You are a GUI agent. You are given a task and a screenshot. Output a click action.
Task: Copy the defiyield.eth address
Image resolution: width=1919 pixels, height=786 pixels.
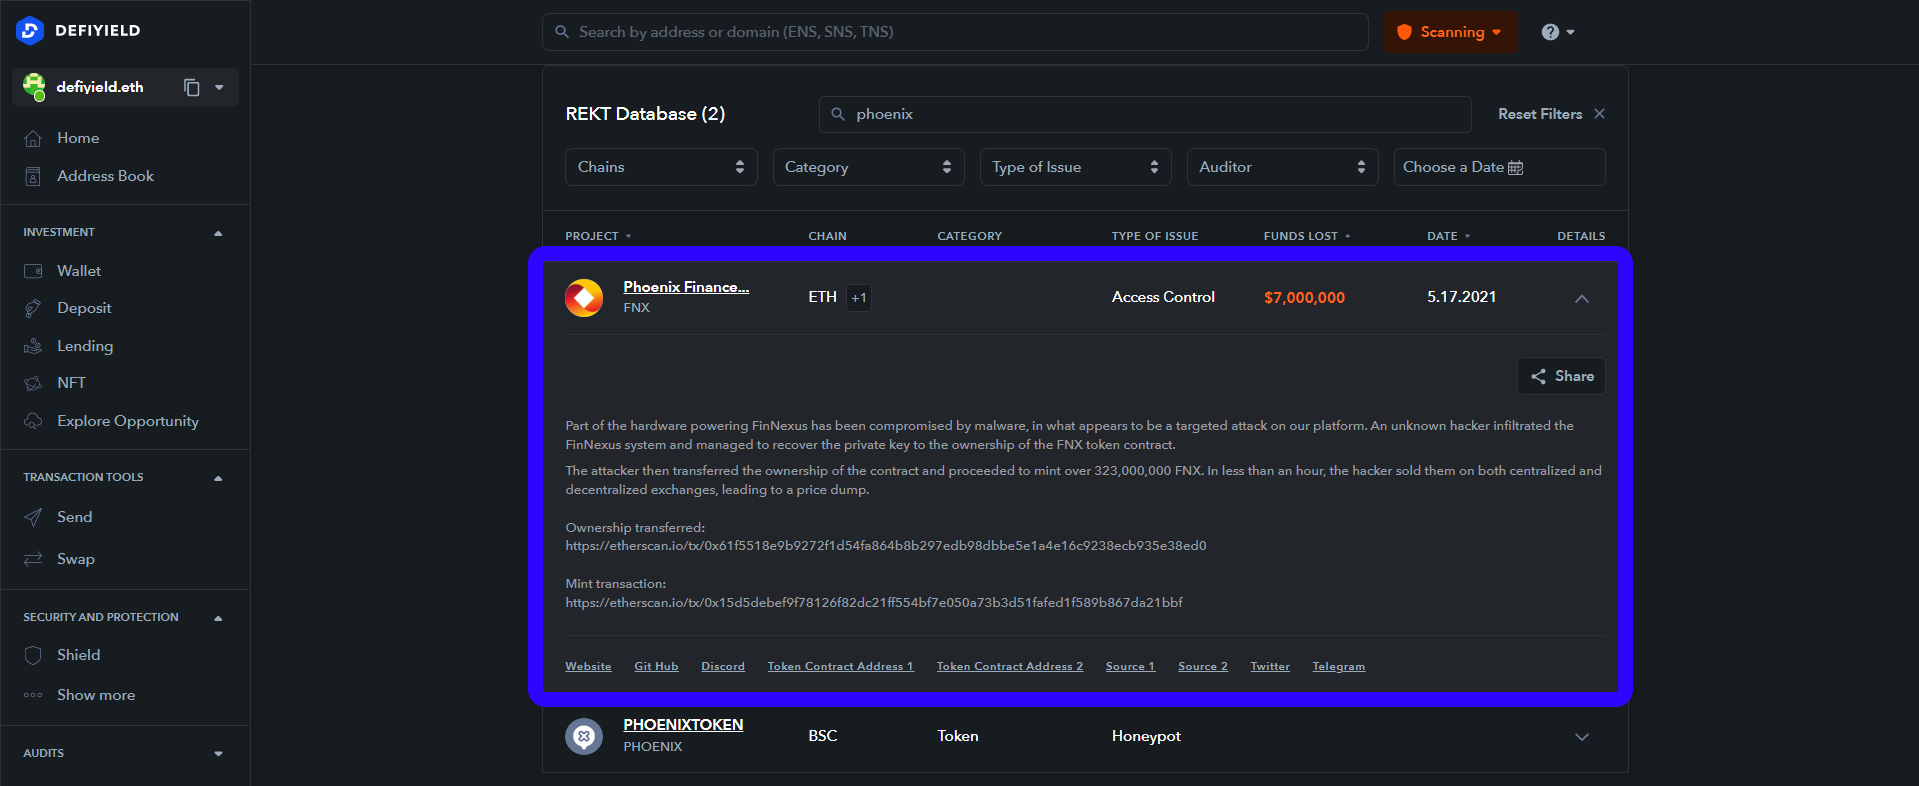(192, 88)
